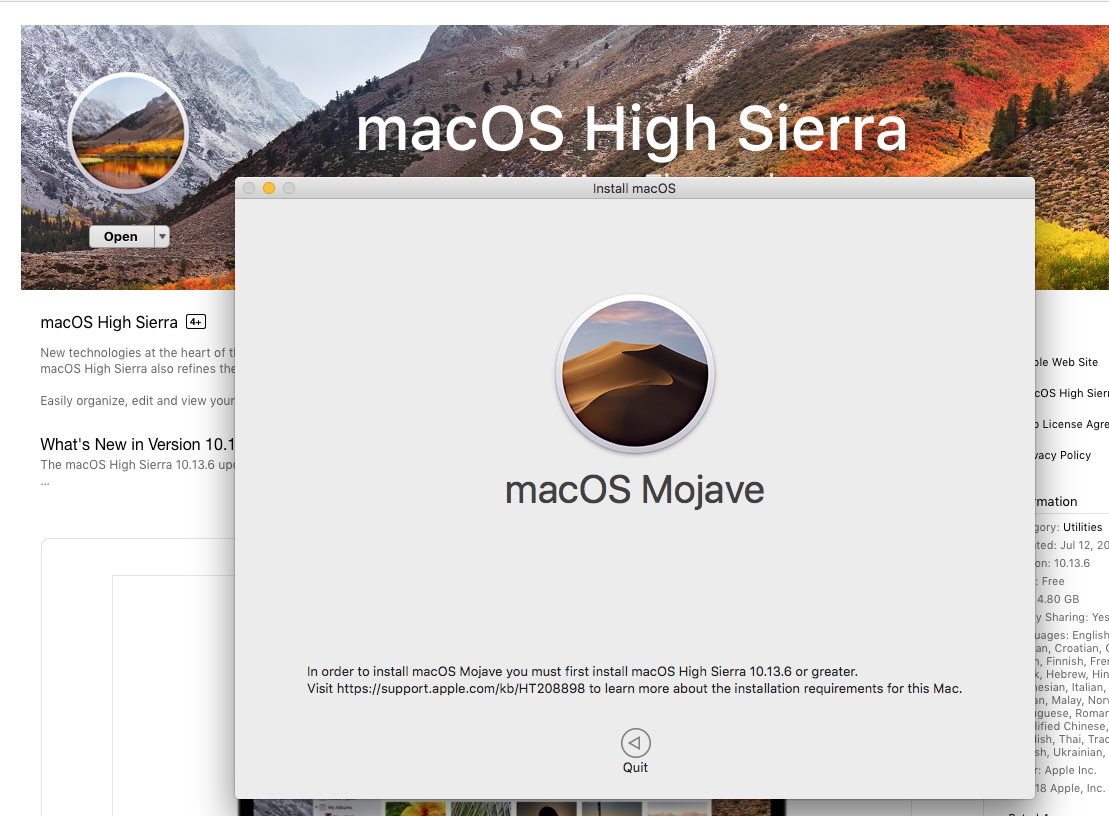The width and height of the screenshot is (1109, 816).
Task: Click the Version 10.13.6 info line
Action: point(1063,564)
